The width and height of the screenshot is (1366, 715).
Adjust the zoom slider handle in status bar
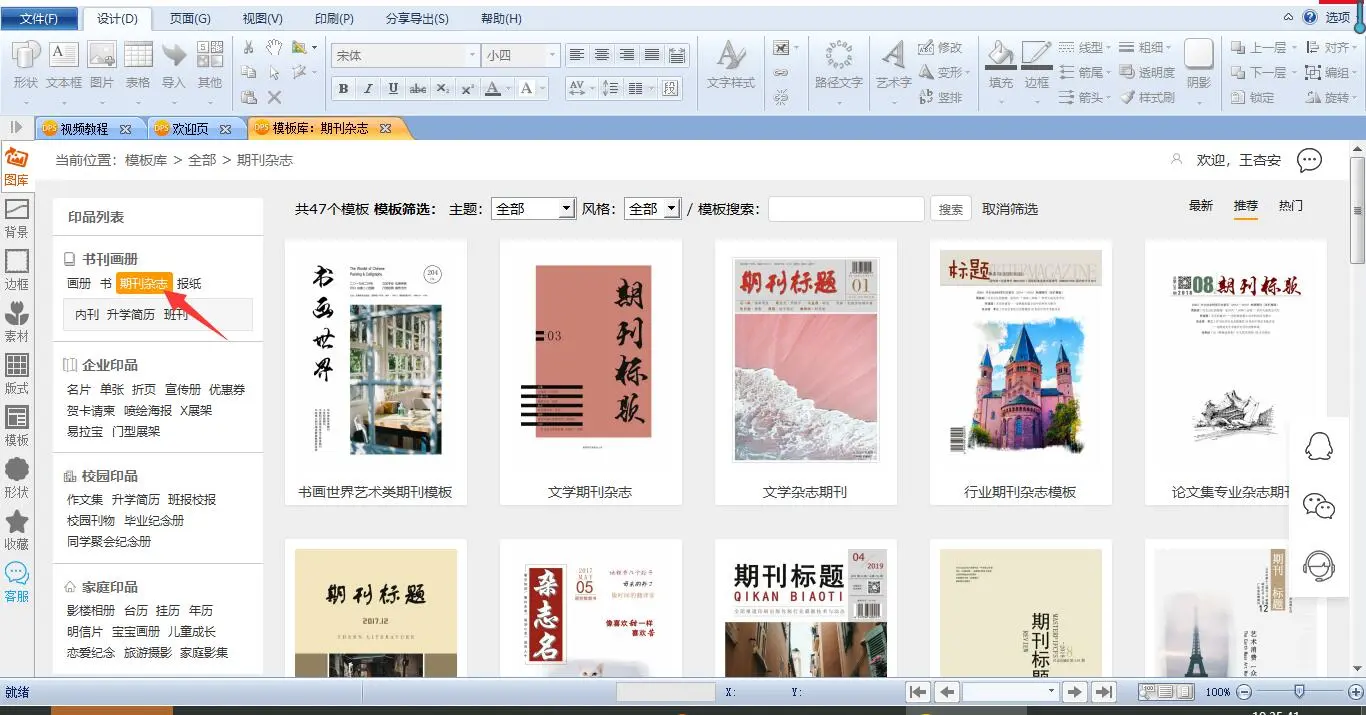(1298, 691)
